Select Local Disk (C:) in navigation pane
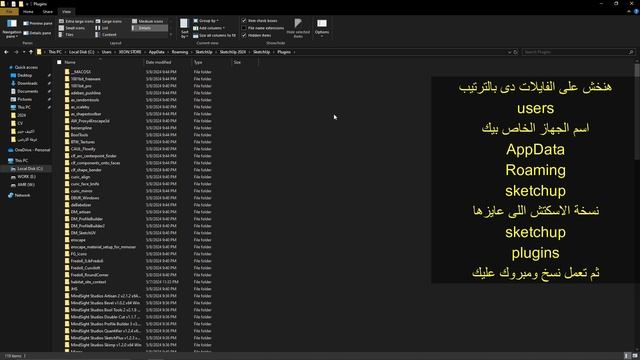 tap(27, 169)
